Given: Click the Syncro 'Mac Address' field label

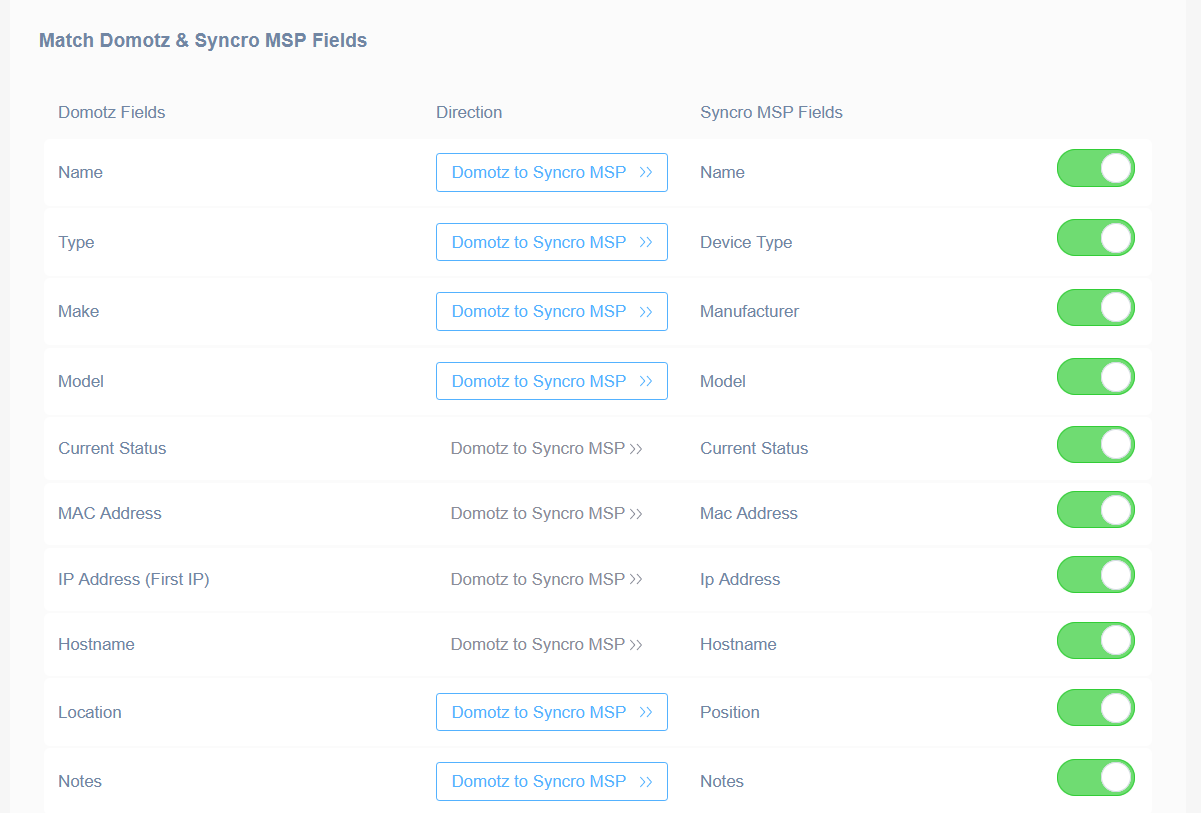Looking at the screenshot, I should coord(749,513).
